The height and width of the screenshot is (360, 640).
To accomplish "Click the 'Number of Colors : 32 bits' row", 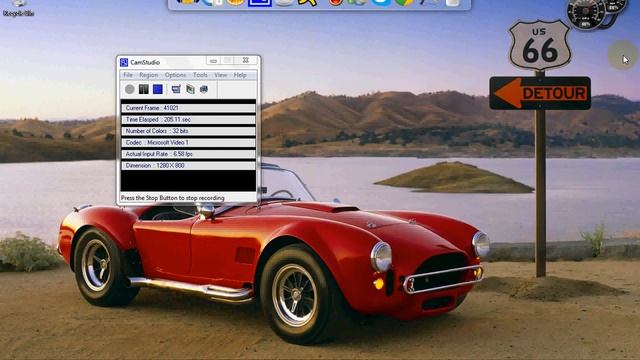I will tap(188, 131).
